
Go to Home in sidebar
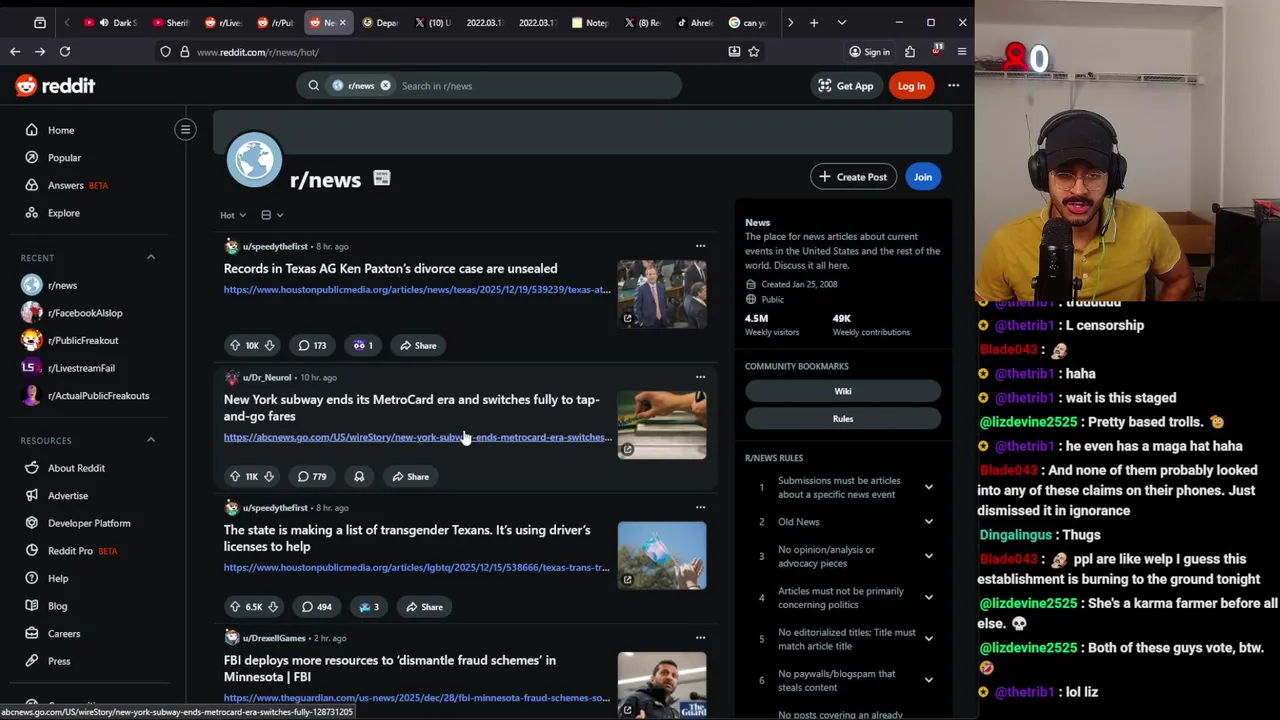tap(61, 130)
